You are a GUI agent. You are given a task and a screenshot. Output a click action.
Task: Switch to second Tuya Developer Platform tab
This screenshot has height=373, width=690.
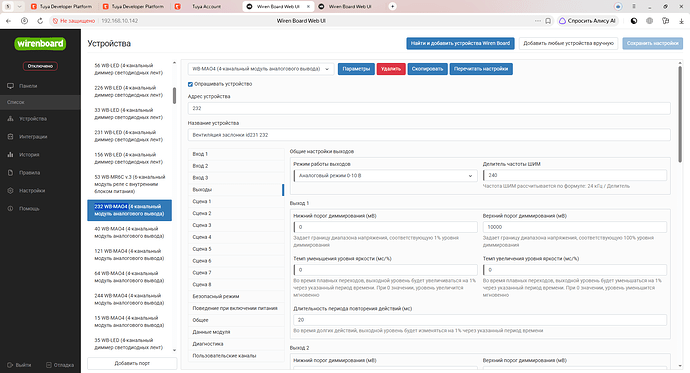click(x=133, y=7)
